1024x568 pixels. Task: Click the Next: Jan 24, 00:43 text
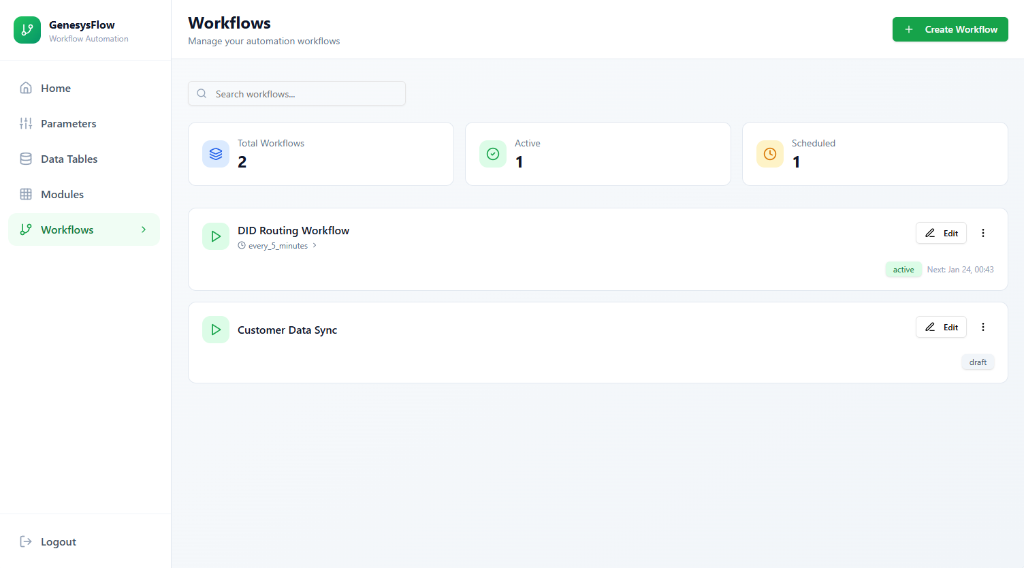pos(960,270)
